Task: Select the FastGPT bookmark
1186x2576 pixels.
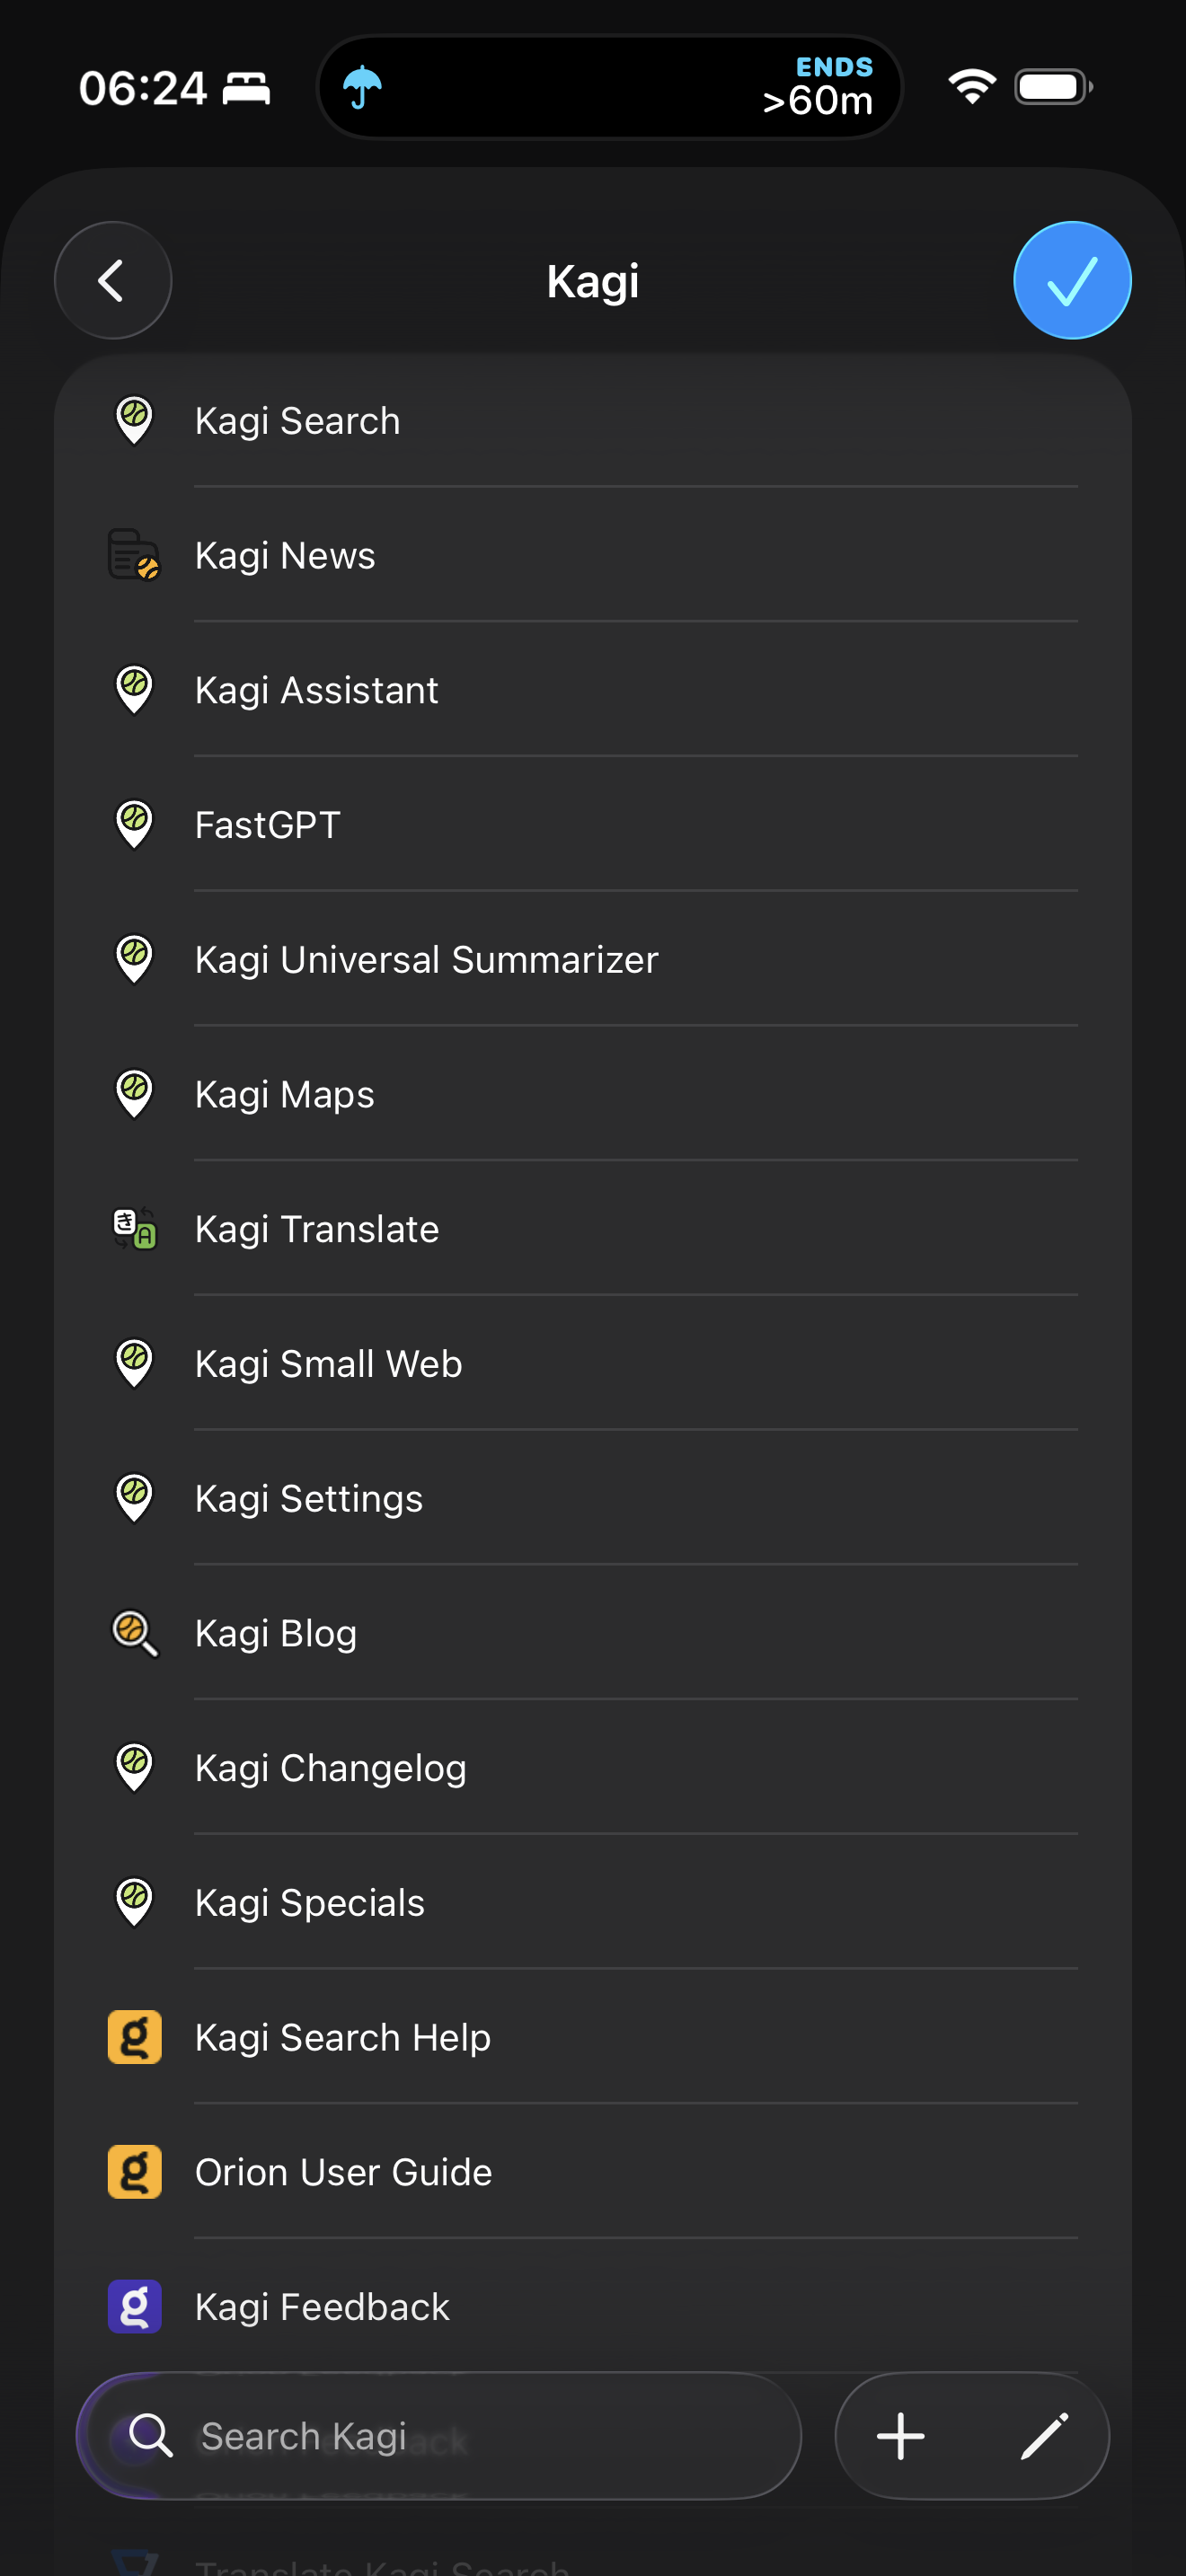Action: pyautogui.click(x=268, y=825)
